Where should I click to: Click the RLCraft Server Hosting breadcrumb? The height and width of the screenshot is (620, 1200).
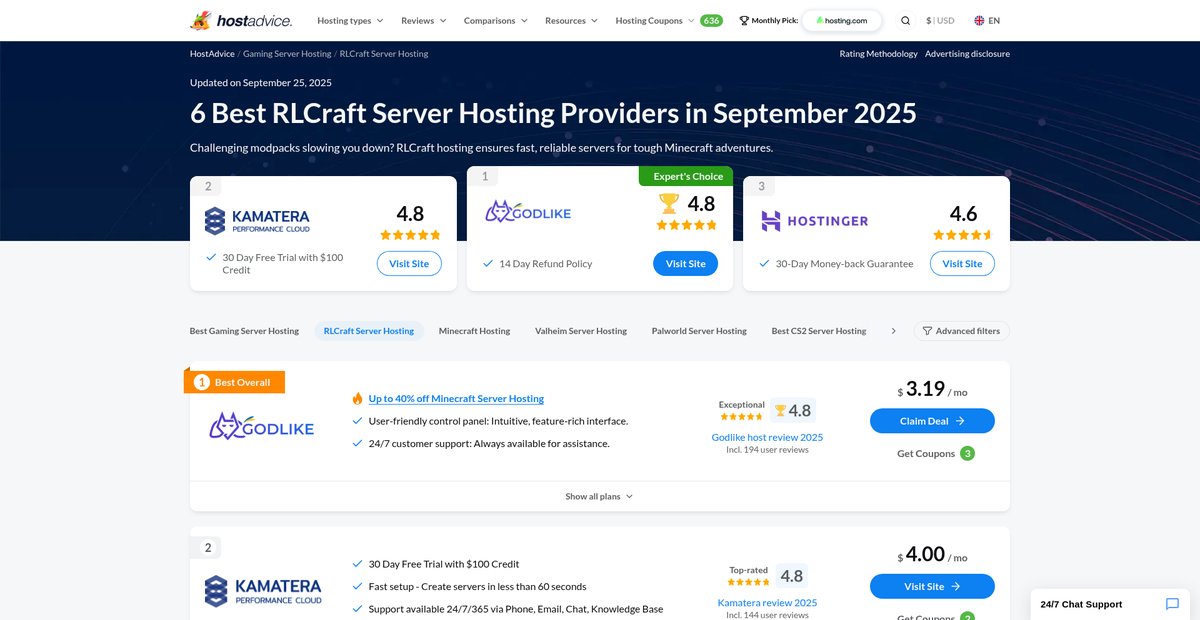pyautogui.click(x=384, y=54)
